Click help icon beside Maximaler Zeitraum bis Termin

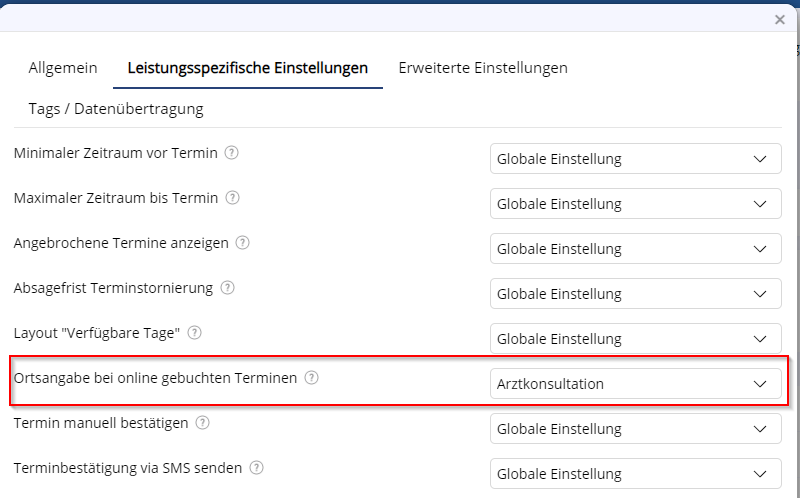point(233,198)
